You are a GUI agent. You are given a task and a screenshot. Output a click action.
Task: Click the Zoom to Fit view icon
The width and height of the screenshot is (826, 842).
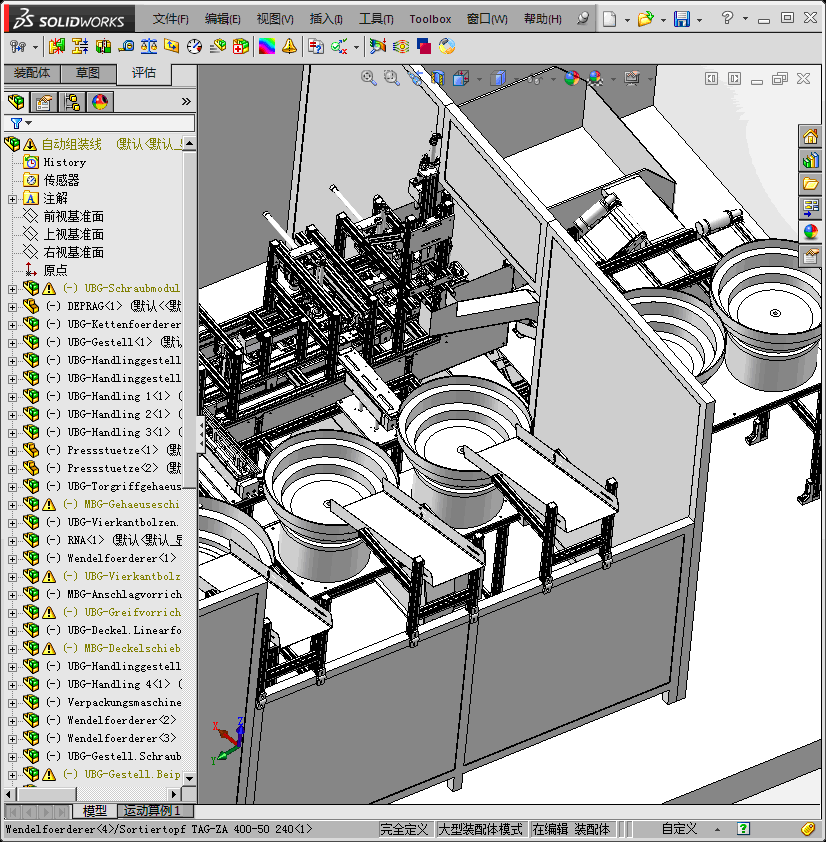pos(369,77)
